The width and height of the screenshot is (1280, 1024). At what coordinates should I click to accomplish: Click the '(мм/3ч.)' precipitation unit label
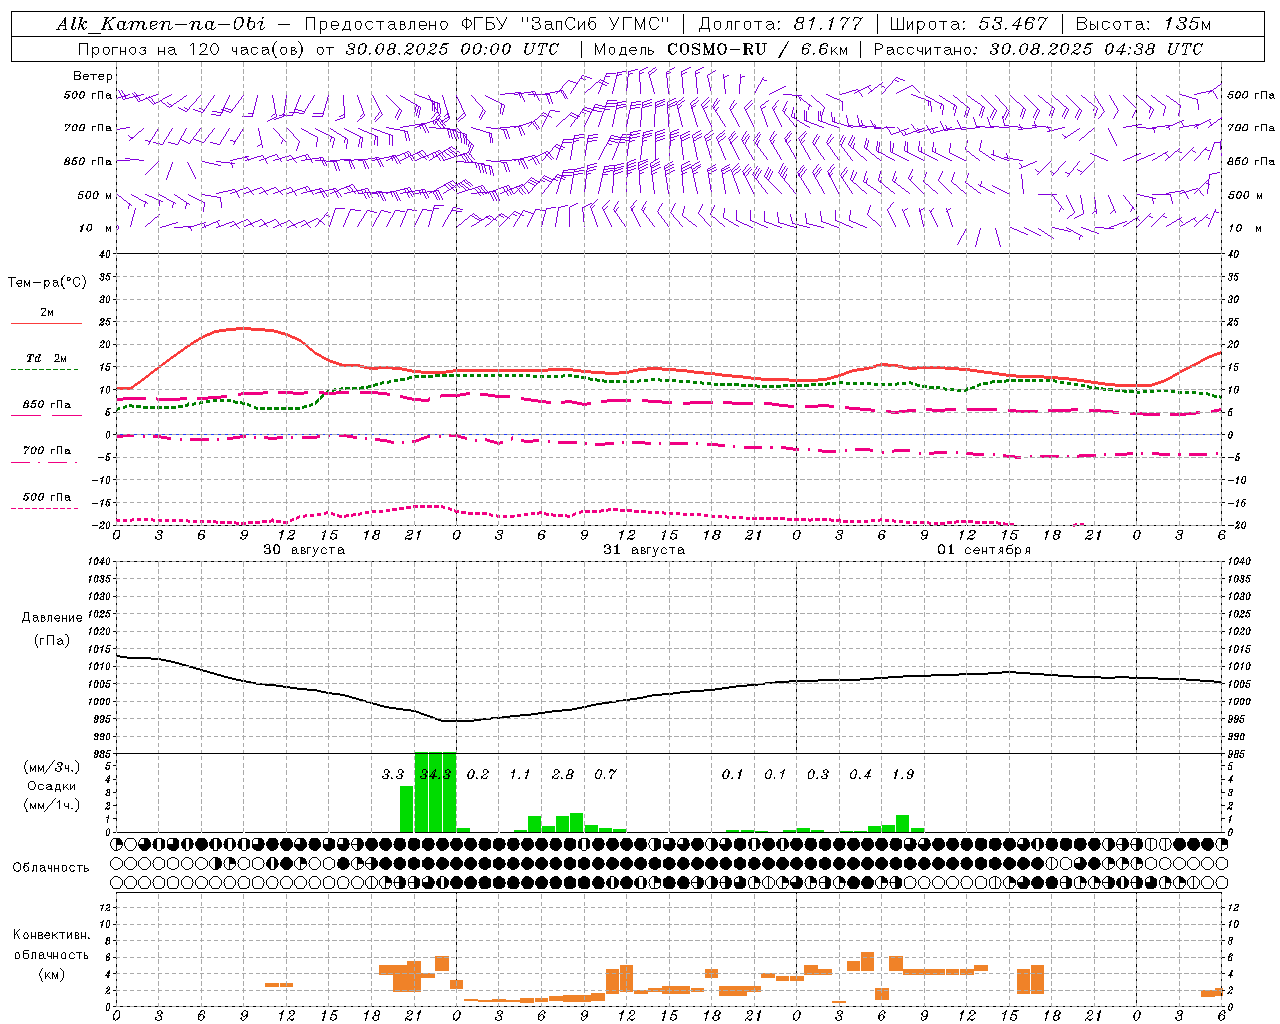click(x=52, y=768)
